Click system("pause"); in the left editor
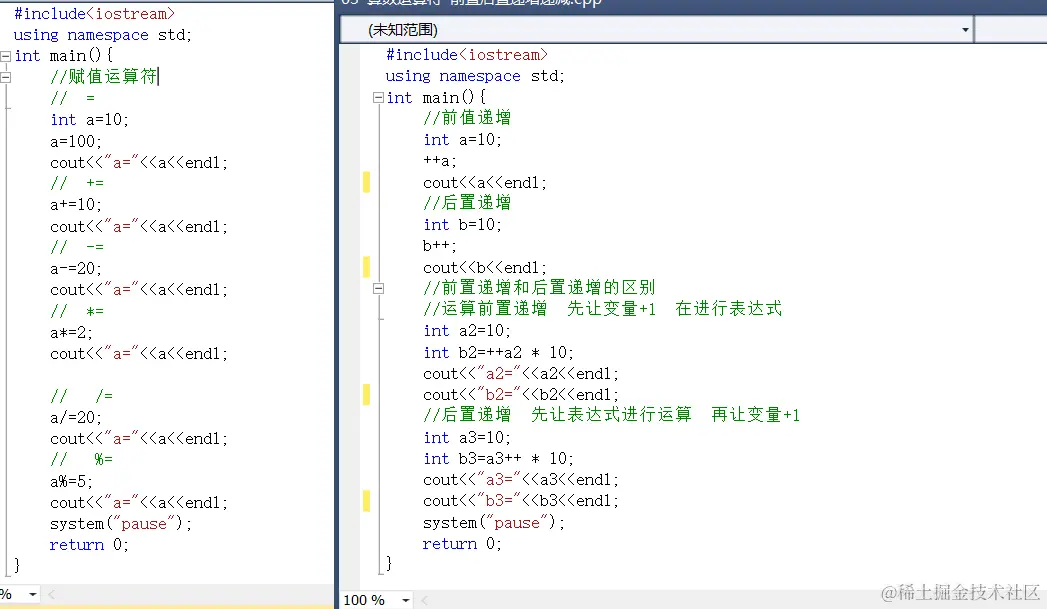 [121, 524]
